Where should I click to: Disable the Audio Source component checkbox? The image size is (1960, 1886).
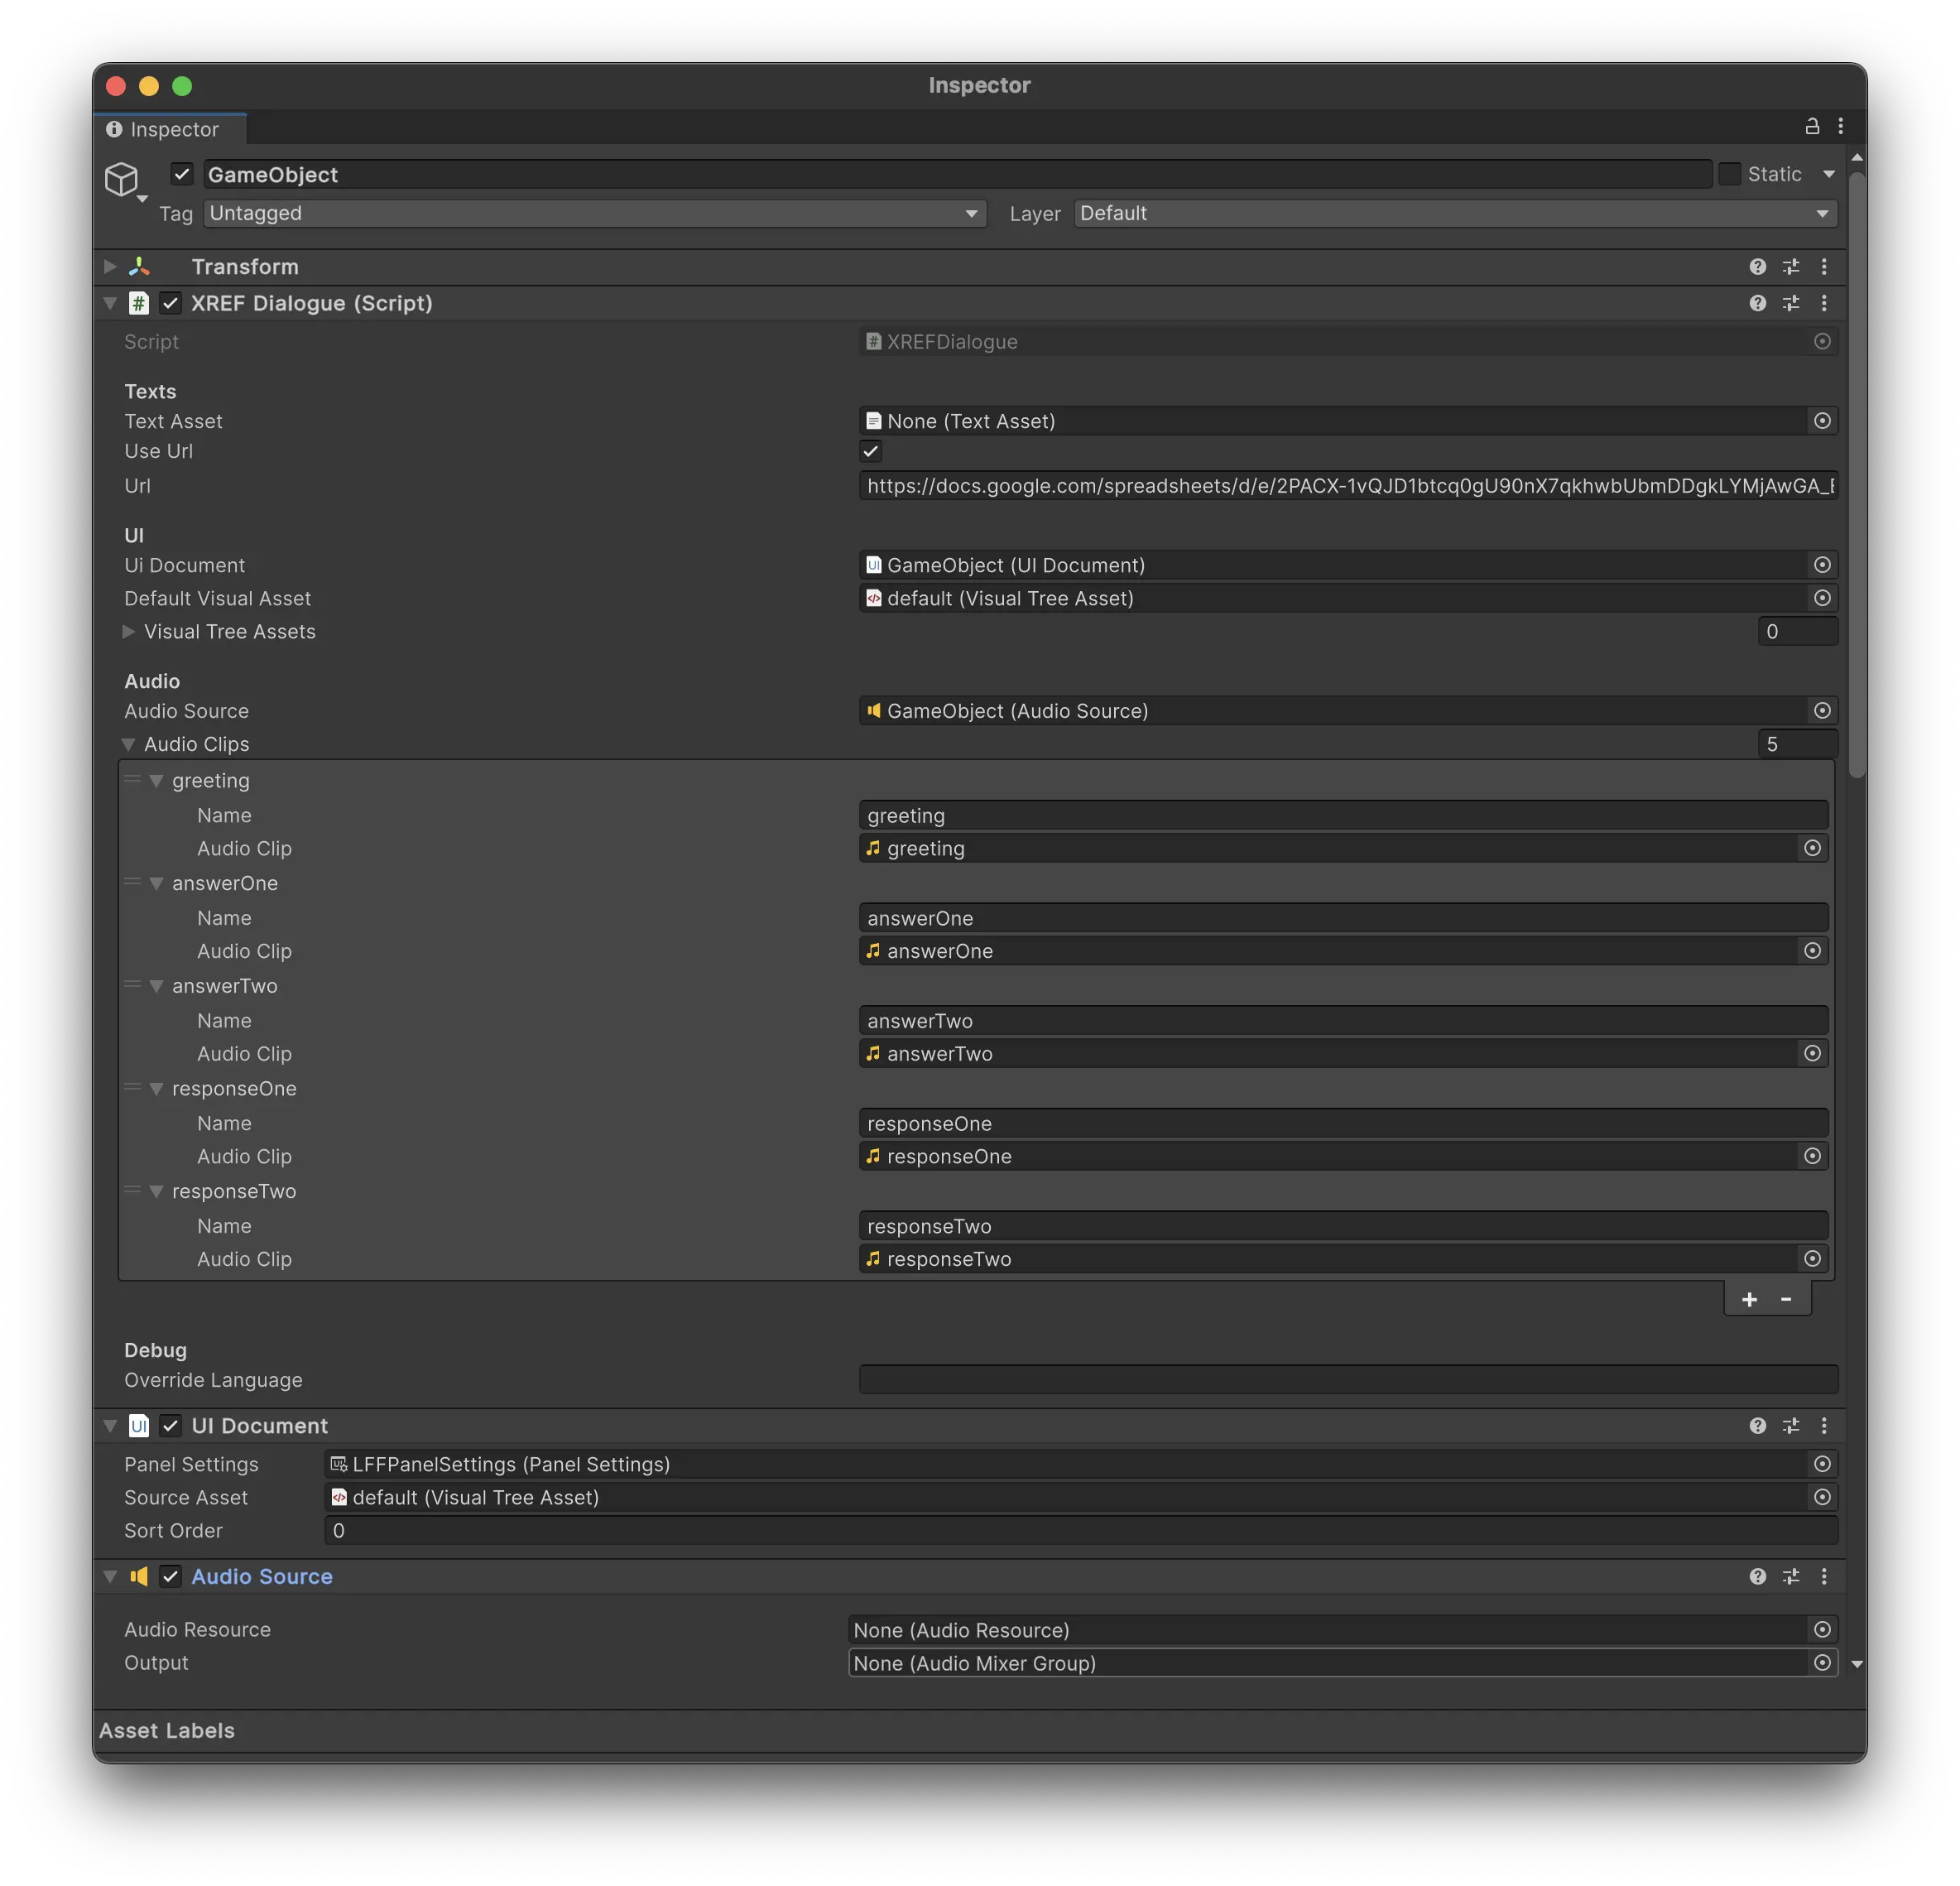(170, 1576)
